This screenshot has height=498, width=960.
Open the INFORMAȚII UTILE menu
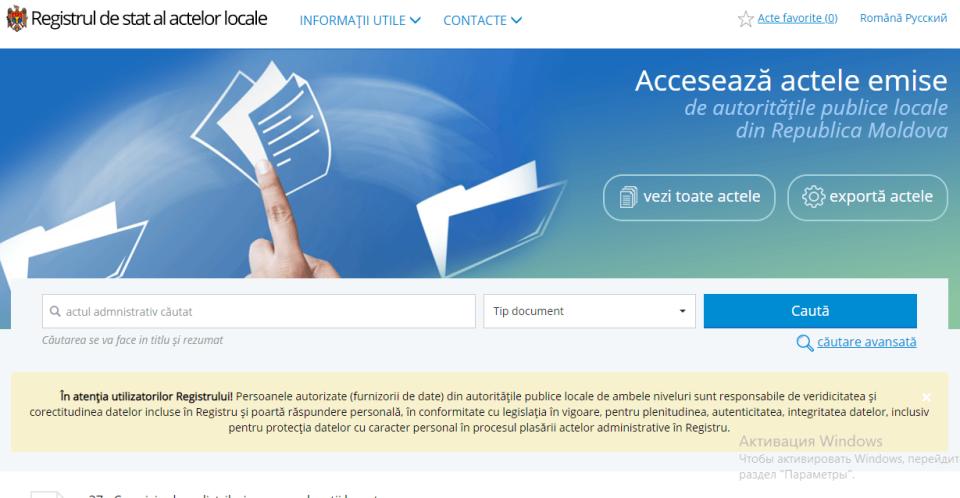point(360,20)
